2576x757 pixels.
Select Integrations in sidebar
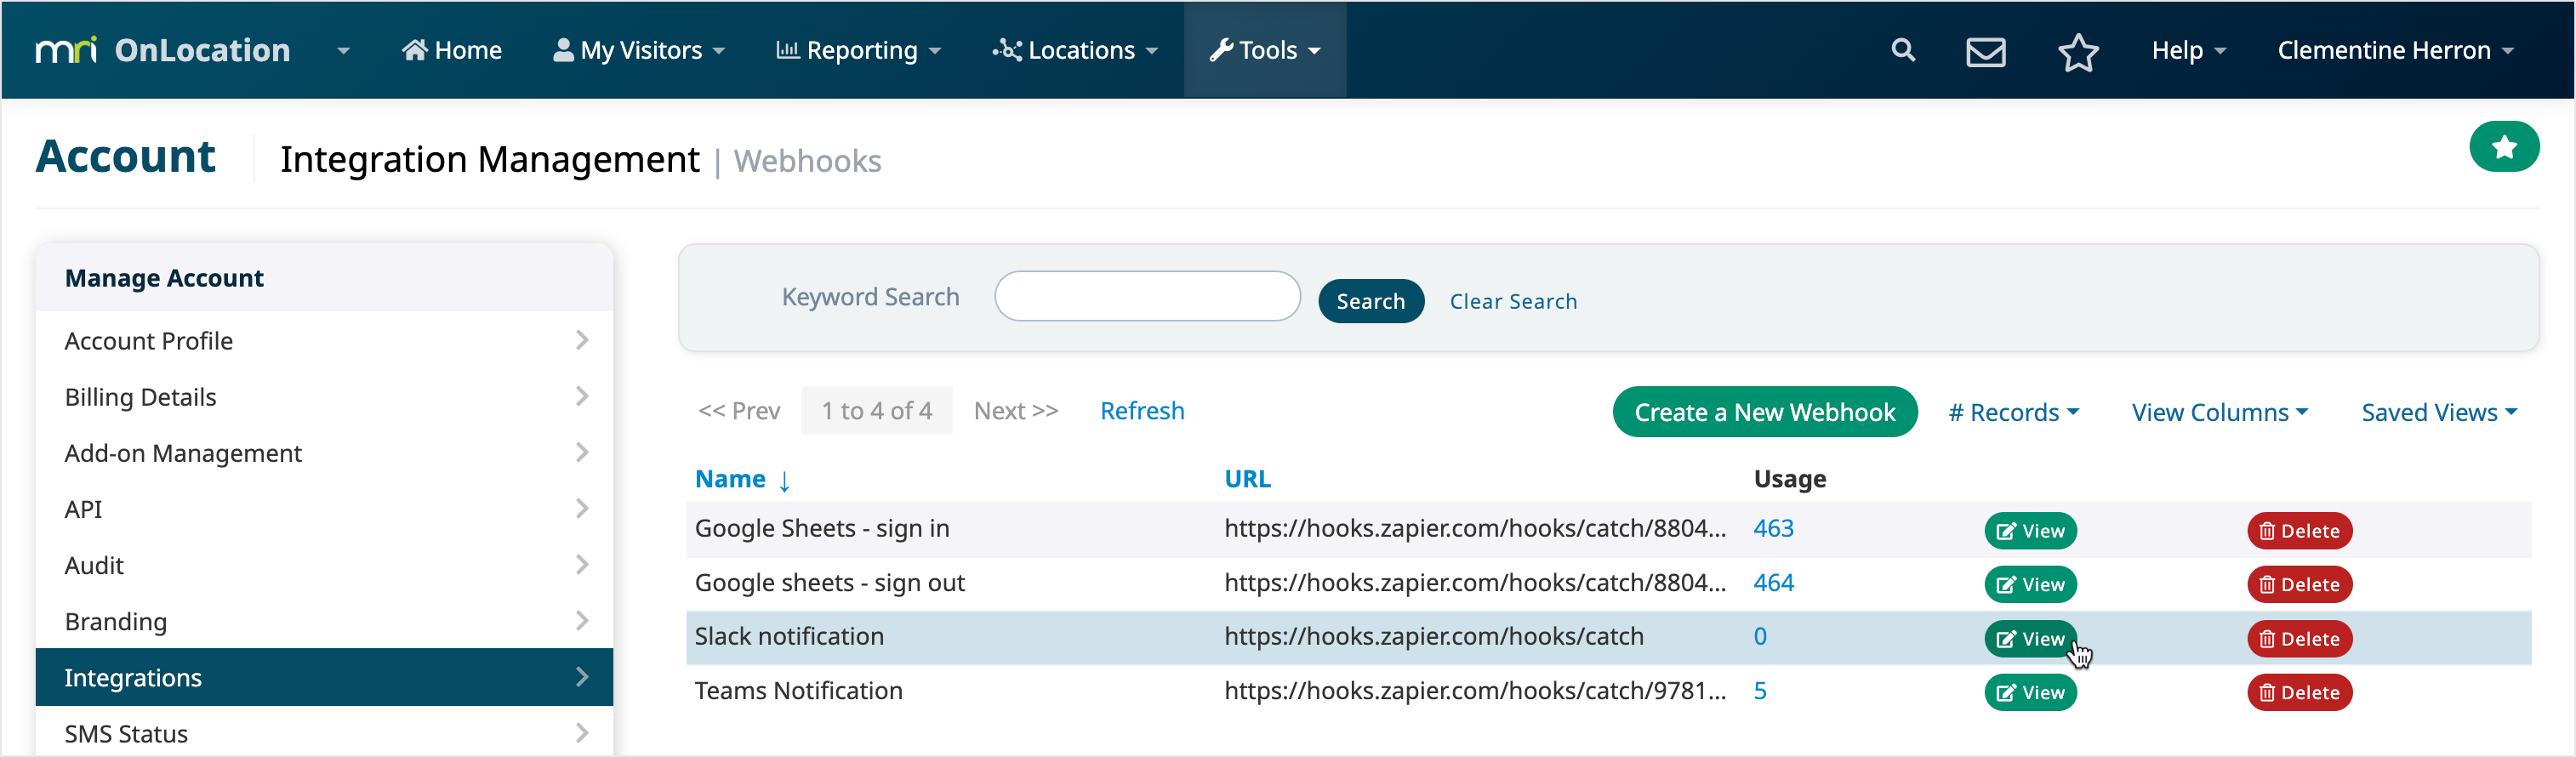click(324, 677)
